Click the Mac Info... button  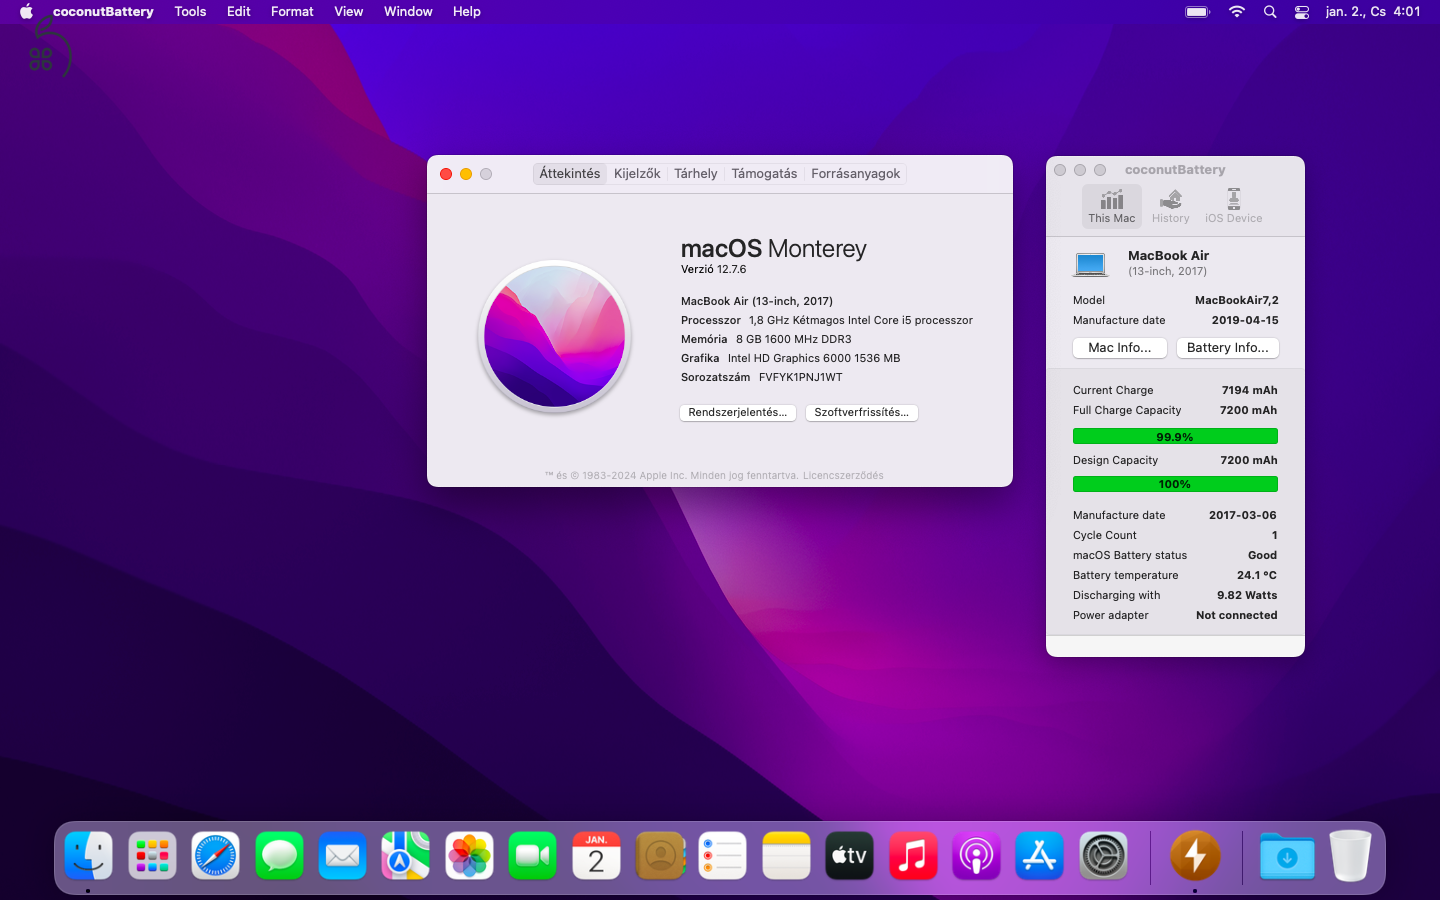(1120, 348)
